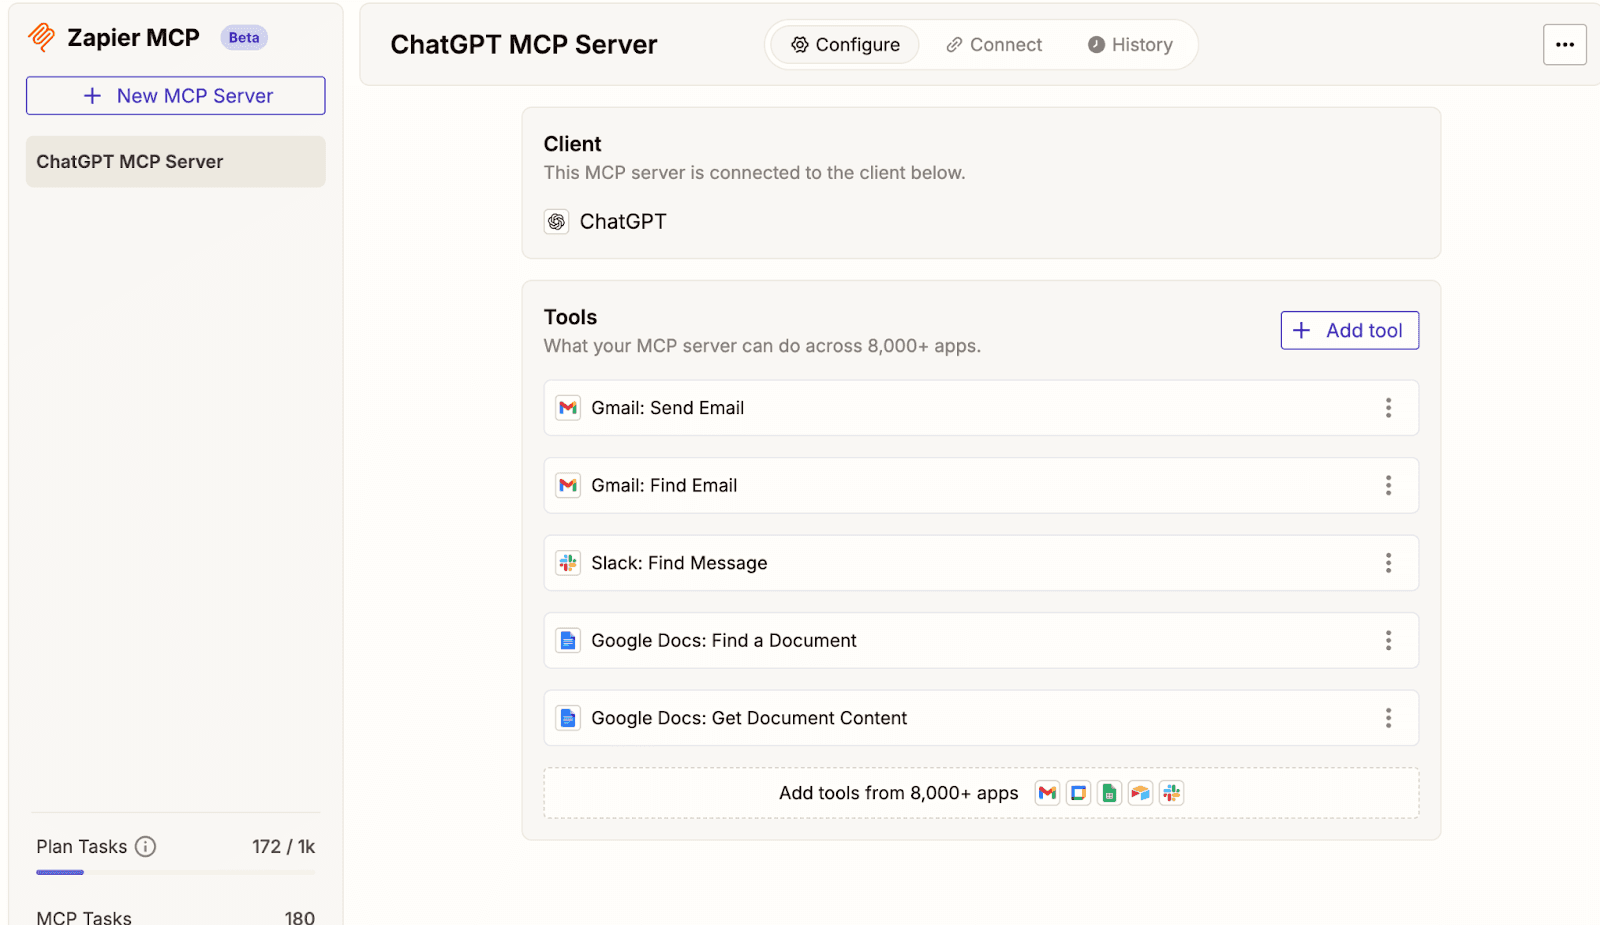Viewport: 1600px width, 925px height.
Task: Click the Add tool button
Action: coord(1350,331)
